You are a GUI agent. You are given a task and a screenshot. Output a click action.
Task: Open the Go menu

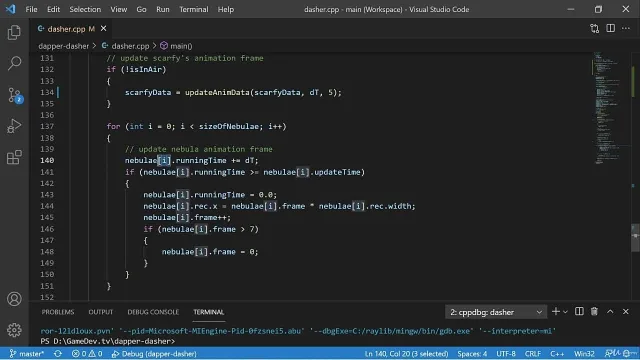pyautogui.click(x=141, y=9)
